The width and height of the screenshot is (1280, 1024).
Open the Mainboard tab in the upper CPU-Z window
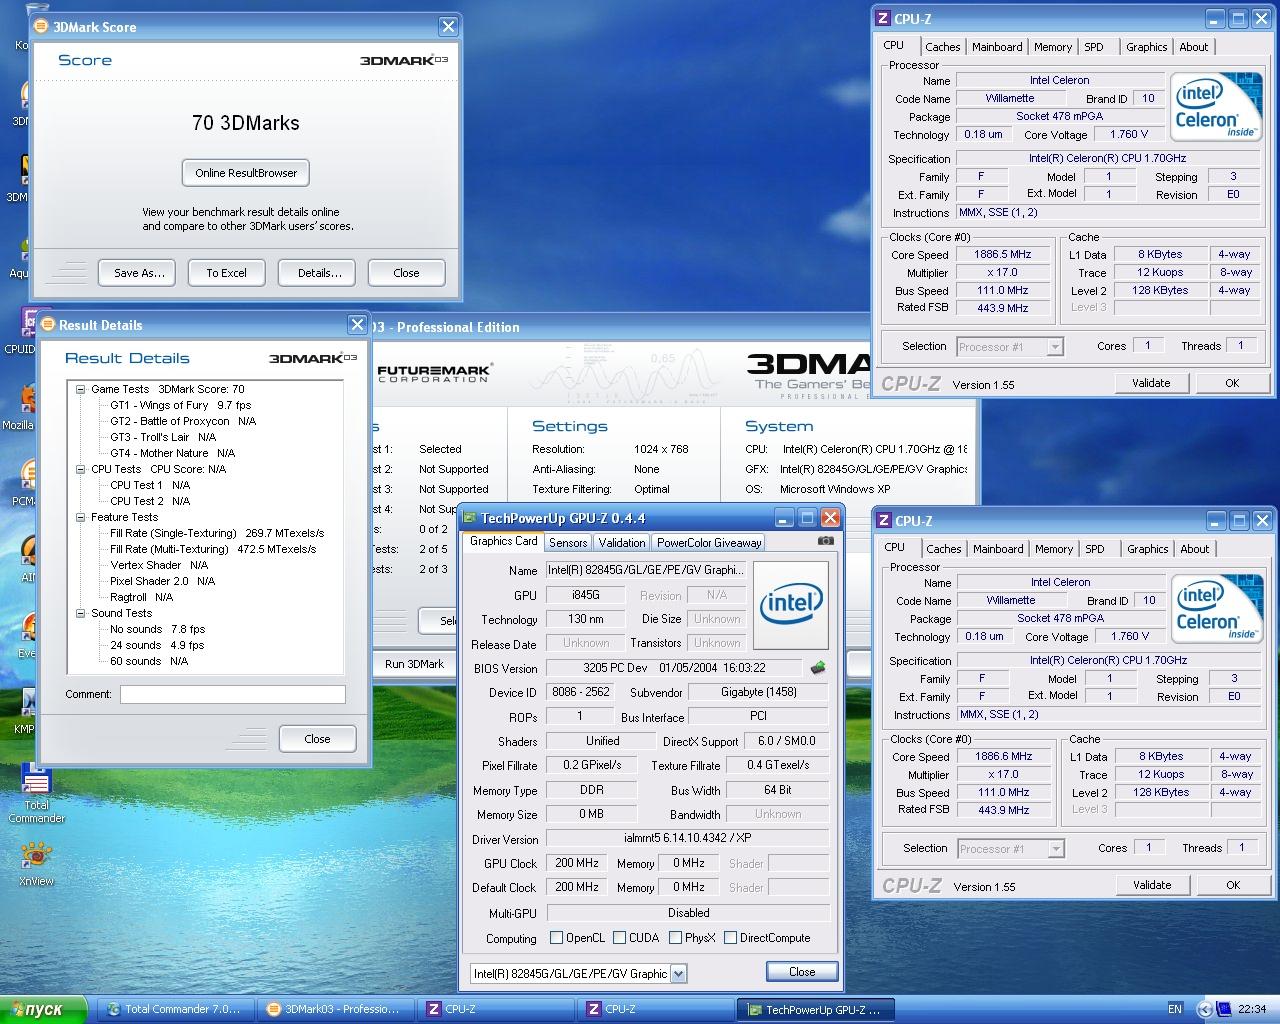click(x=997, y=47)
